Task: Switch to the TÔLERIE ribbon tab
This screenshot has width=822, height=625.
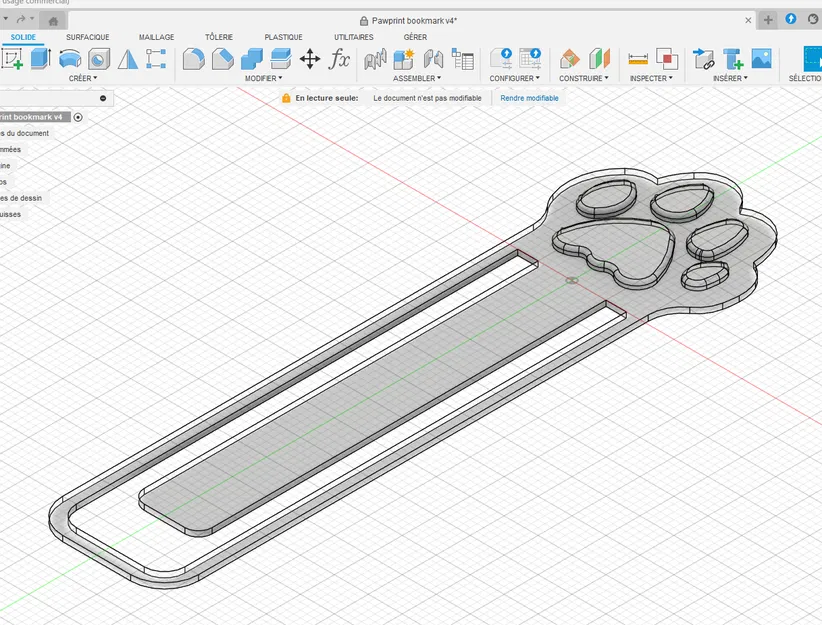Action: point(218,37)
